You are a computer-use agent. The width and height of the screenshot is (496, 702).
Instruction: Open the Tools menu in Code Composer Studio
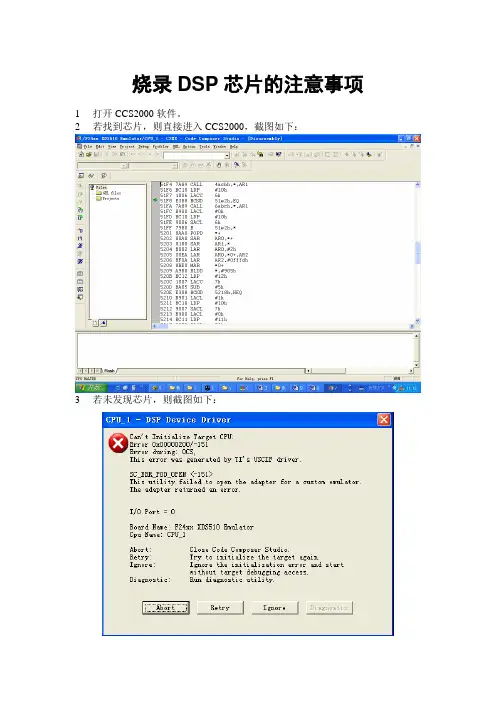tap(204, 146)
